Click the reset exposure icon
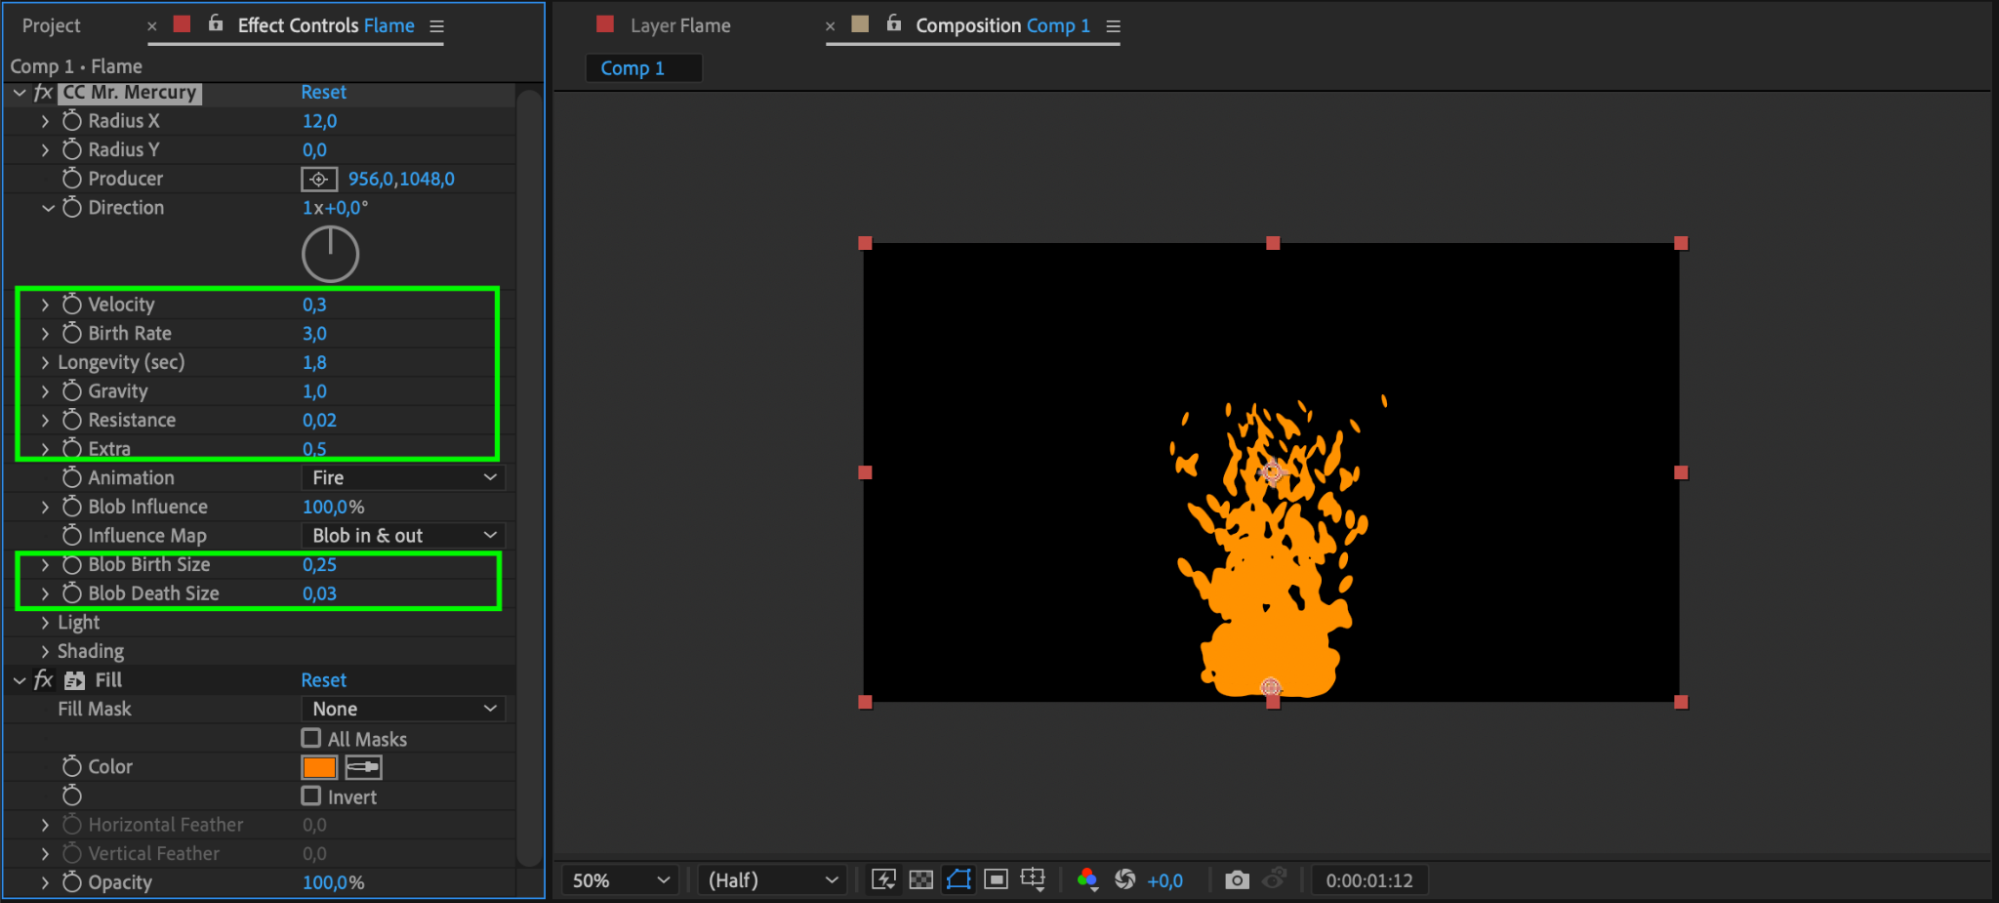1999x903 pixels. point(1125,880)
